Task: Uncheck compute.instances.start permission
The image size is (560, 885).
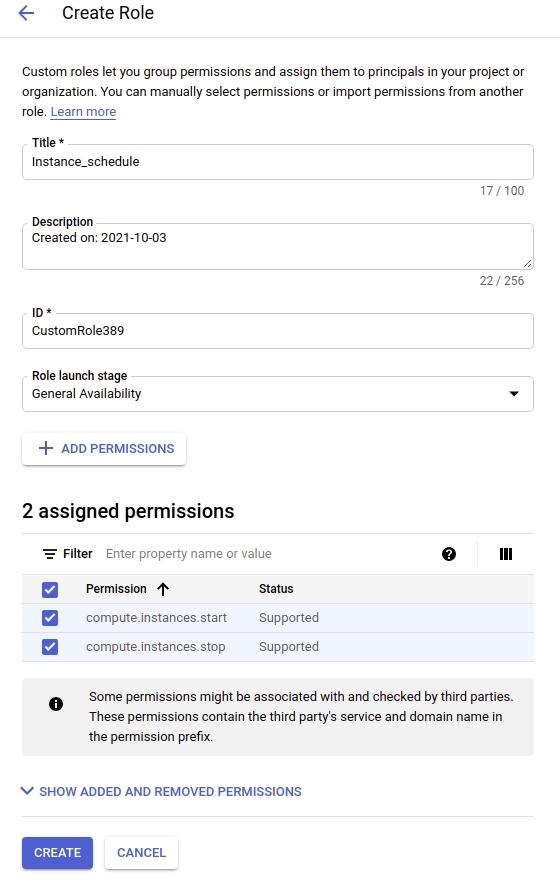Action: point(50,618)
